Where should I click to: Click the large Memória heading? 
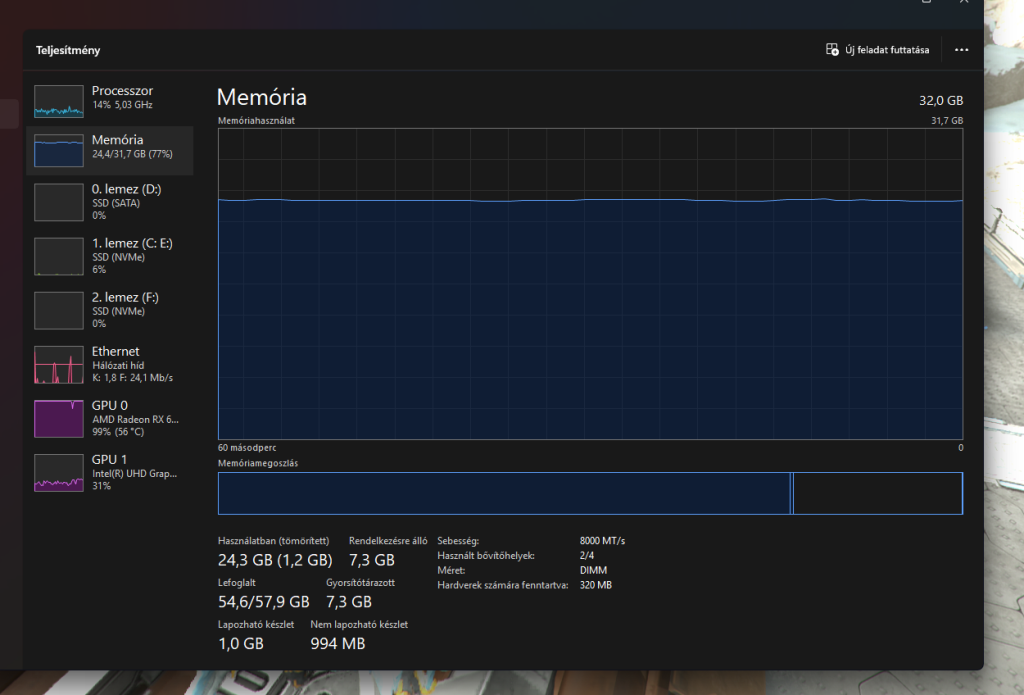262,98
